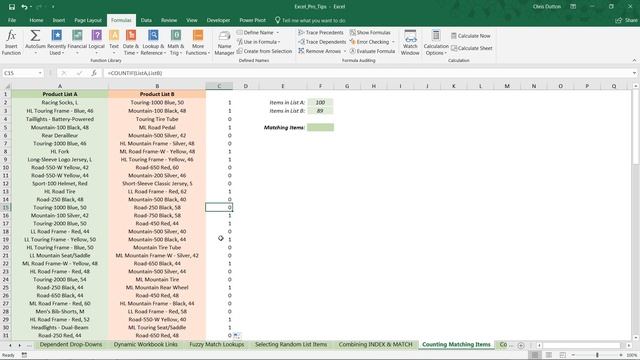Undo the last action
Screen dimensions: 640x360
(x=24, y=7)
